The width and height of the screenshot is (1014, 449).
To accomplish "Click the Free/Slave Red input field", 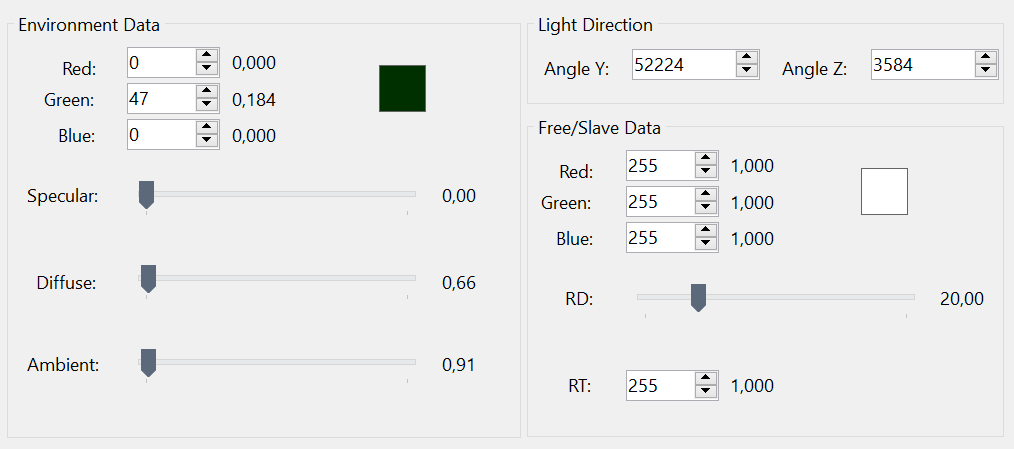I will (x=659, y=165).
